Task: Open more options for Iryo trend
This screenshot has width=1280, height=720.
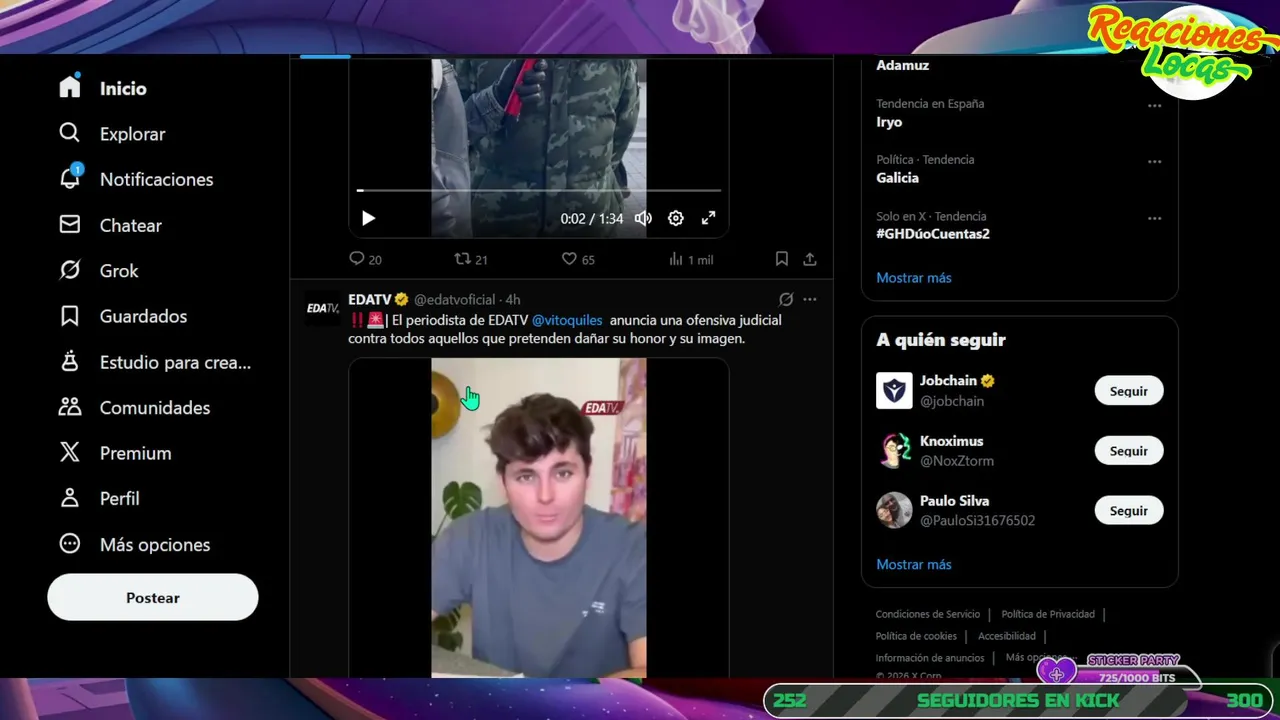Action: point(1155,105)
